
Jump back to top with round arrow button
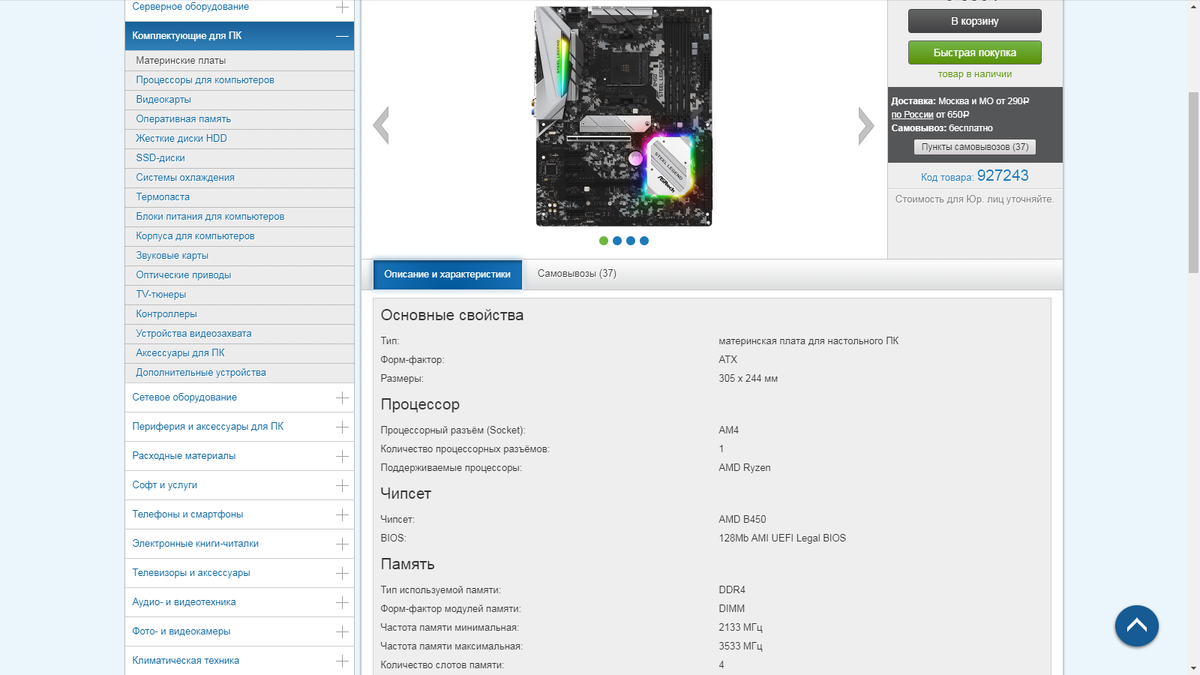pos(1136,627)
